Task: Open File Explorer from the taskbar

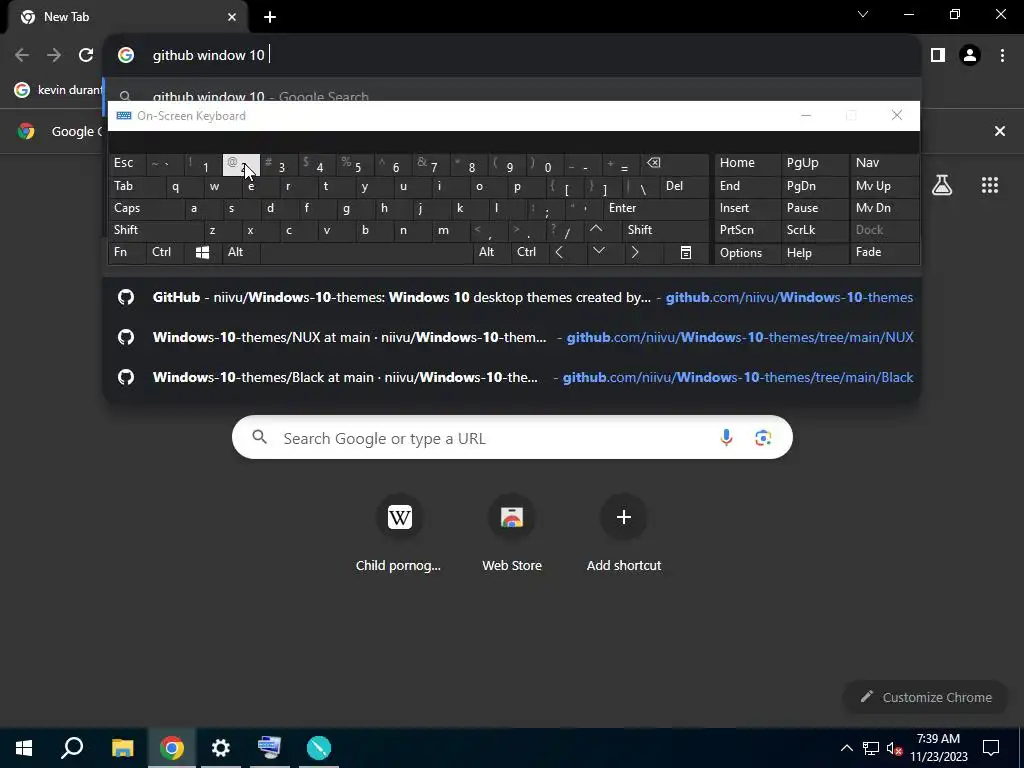Action: click(x=122, y=748)
